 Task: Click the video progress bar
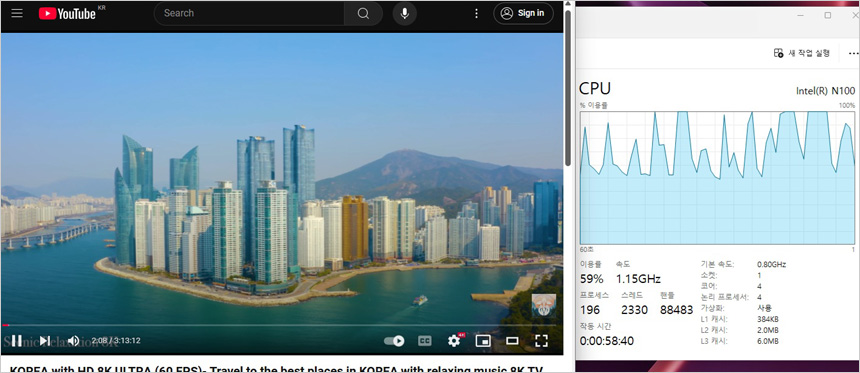click(x=281, y=325)
